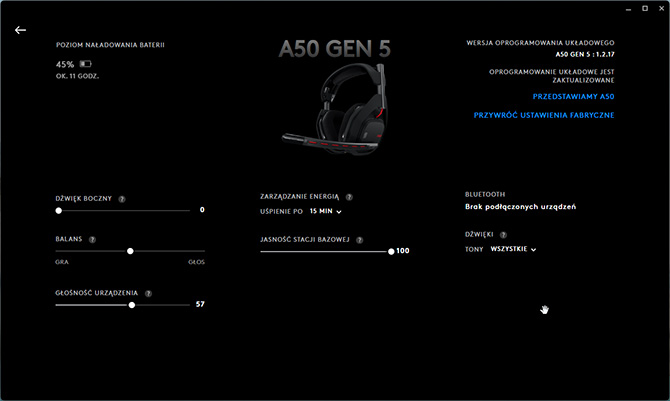Image resolution: width=670 pixels, height=401 pixels.
Task: Click the OK. 11 GODZ. battery estimate
Action: tap(77, 76)
